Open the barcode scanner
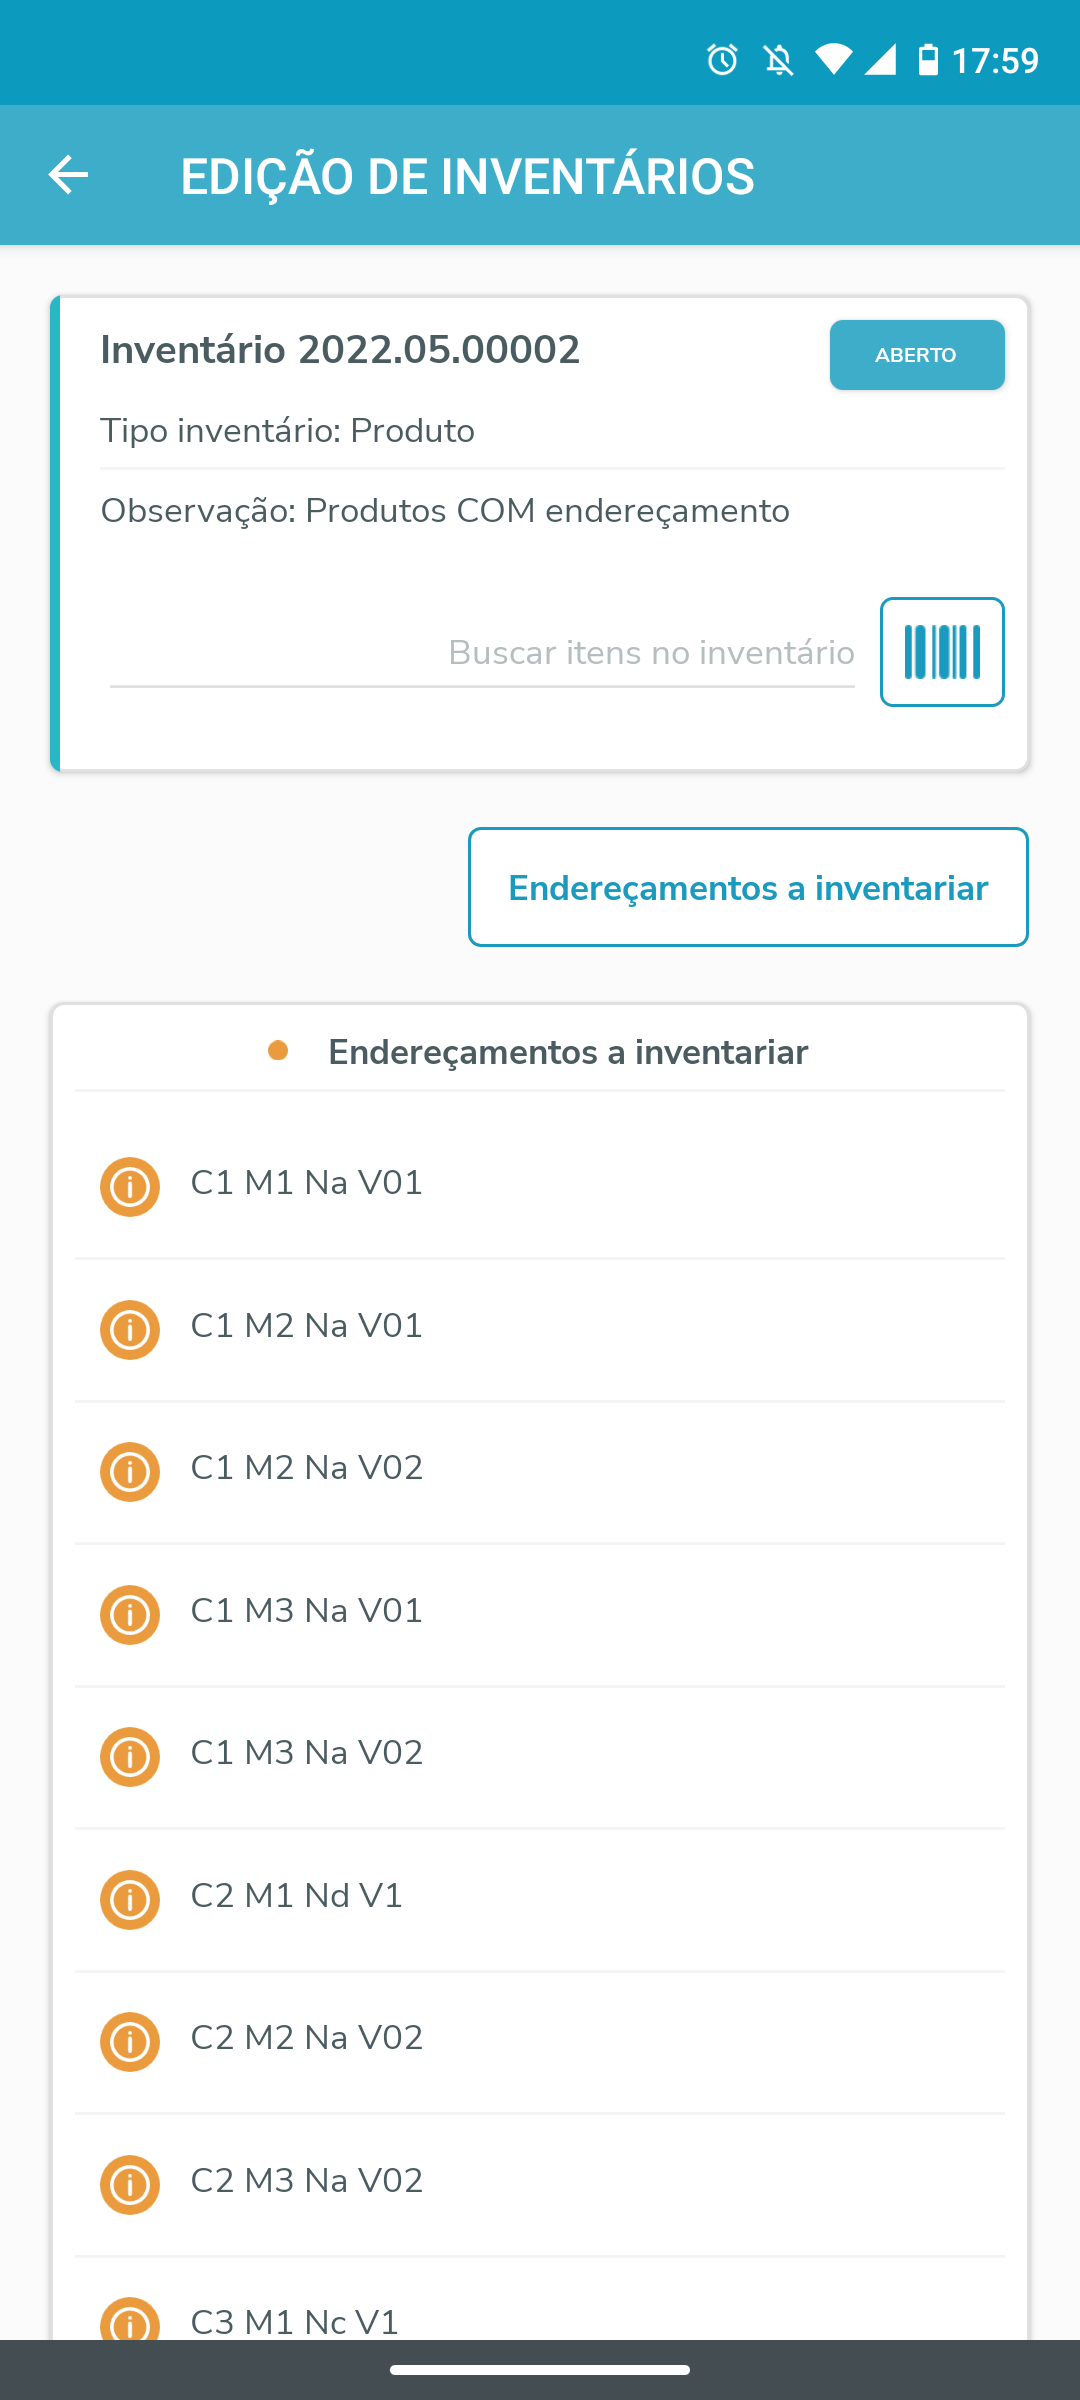This screenshot has width=1080, height=2400. [x=941, y=652]
